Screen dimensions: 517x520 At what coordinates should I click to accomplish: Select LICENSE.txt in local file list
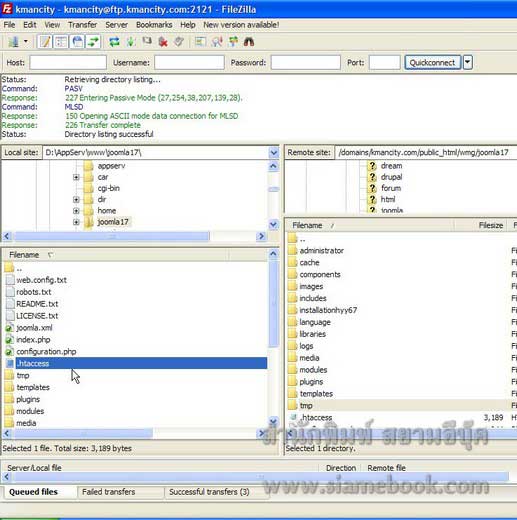tap(37, 316)
